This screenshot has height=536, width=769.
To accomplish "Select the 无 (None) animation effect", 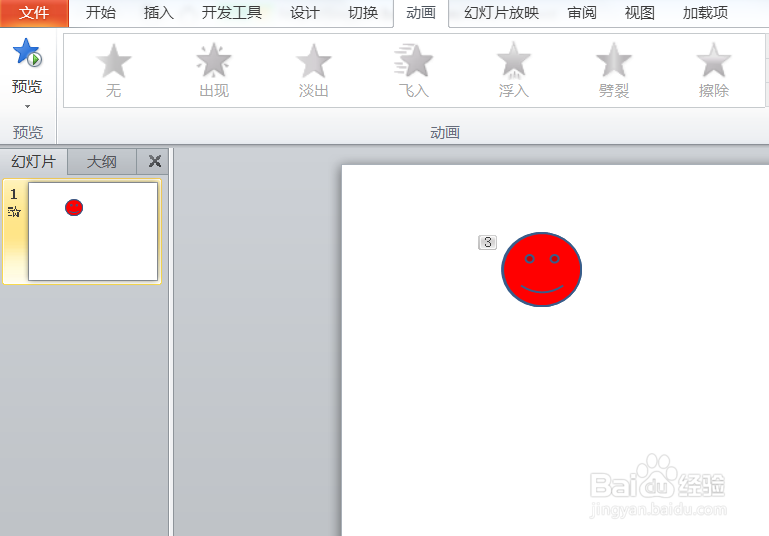I will pyautogui.click(x=113, y=71).
